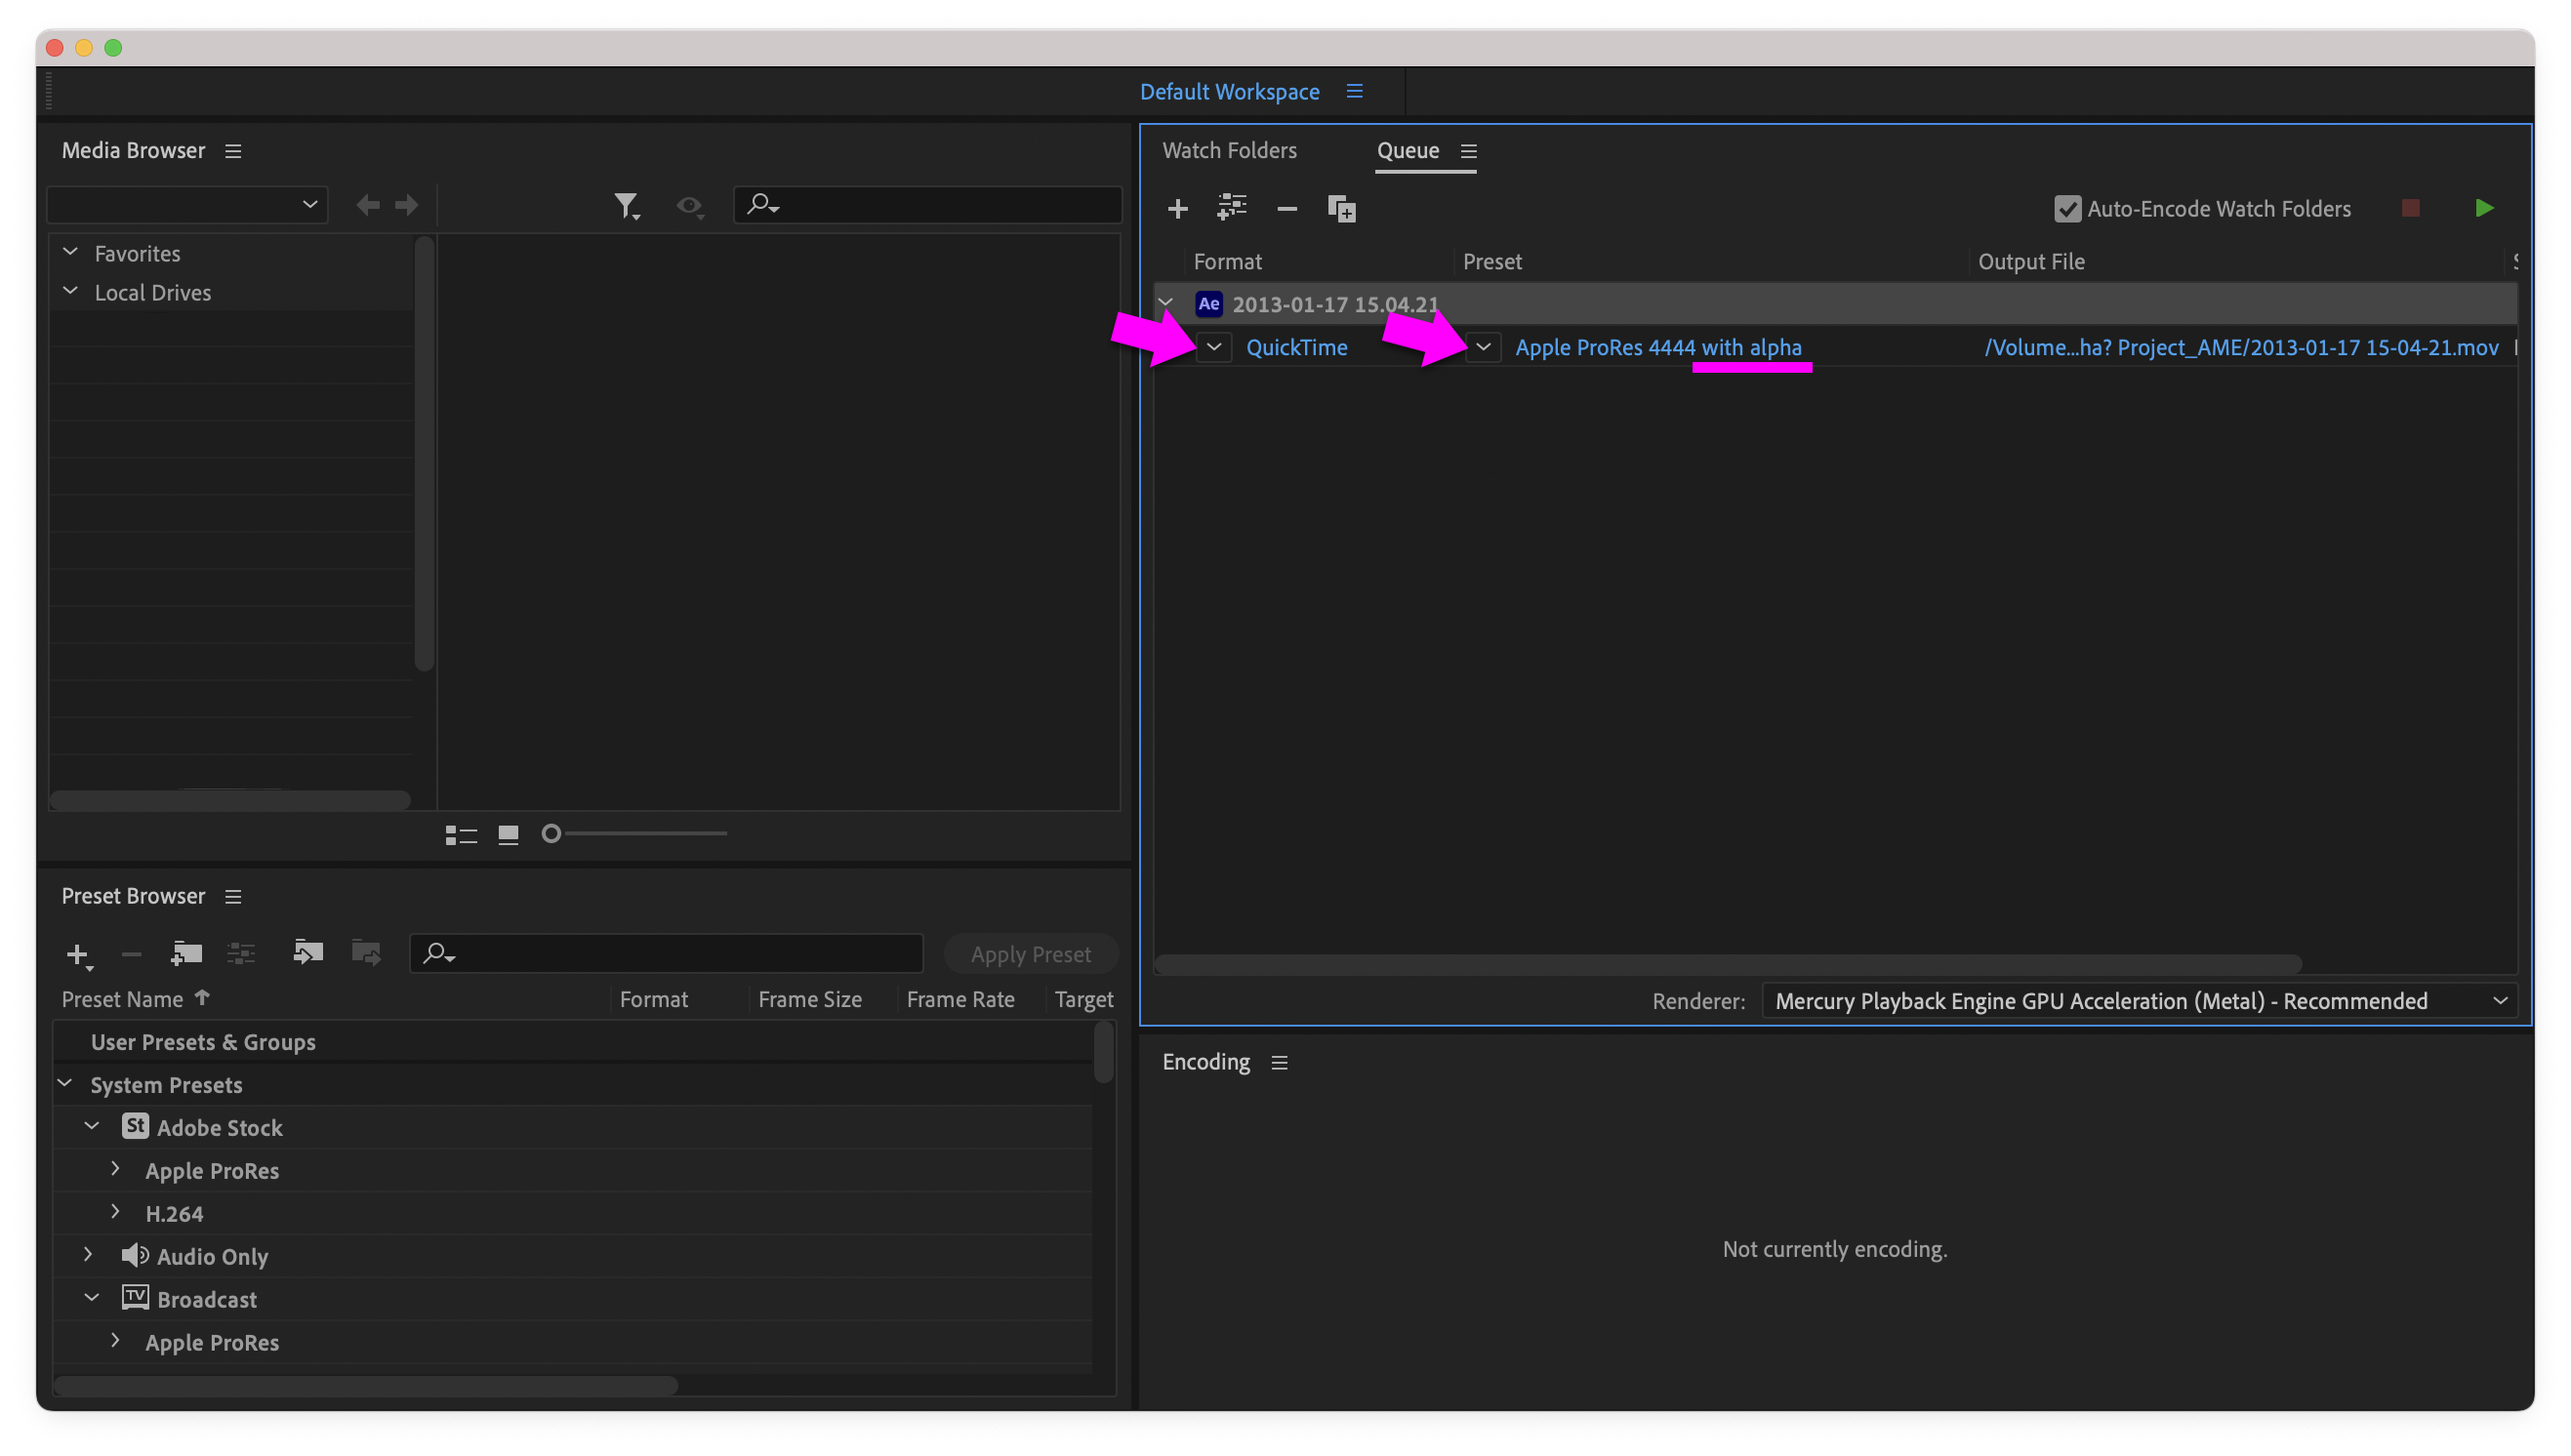
Task: Toggle the thumbnail view in Media Browser
Action: (x=507, y=833)
